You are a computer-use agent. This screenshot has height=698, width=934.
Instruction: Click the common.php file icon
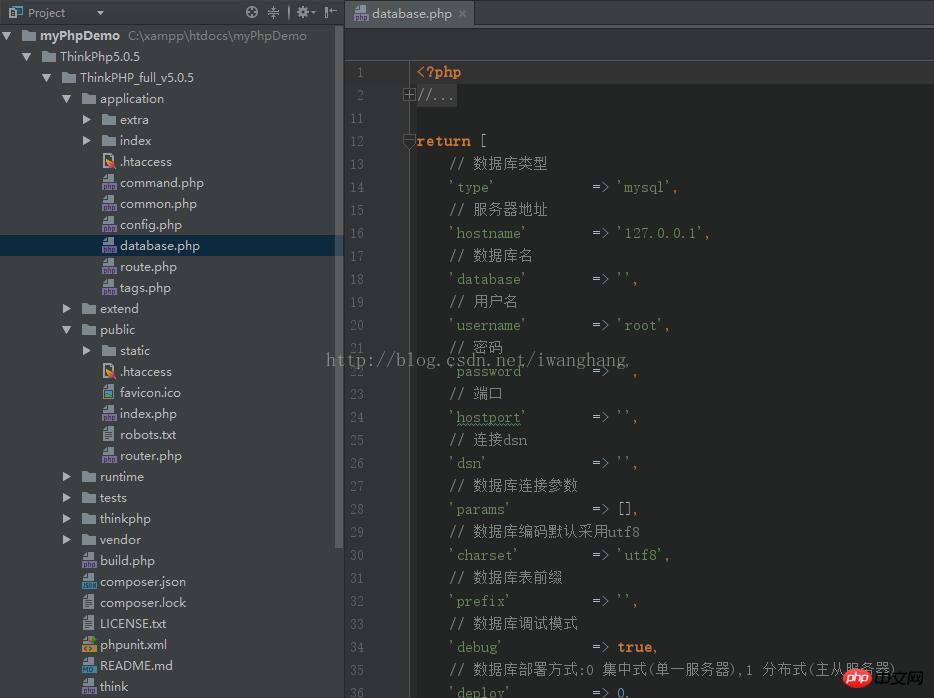click(109, 204)
